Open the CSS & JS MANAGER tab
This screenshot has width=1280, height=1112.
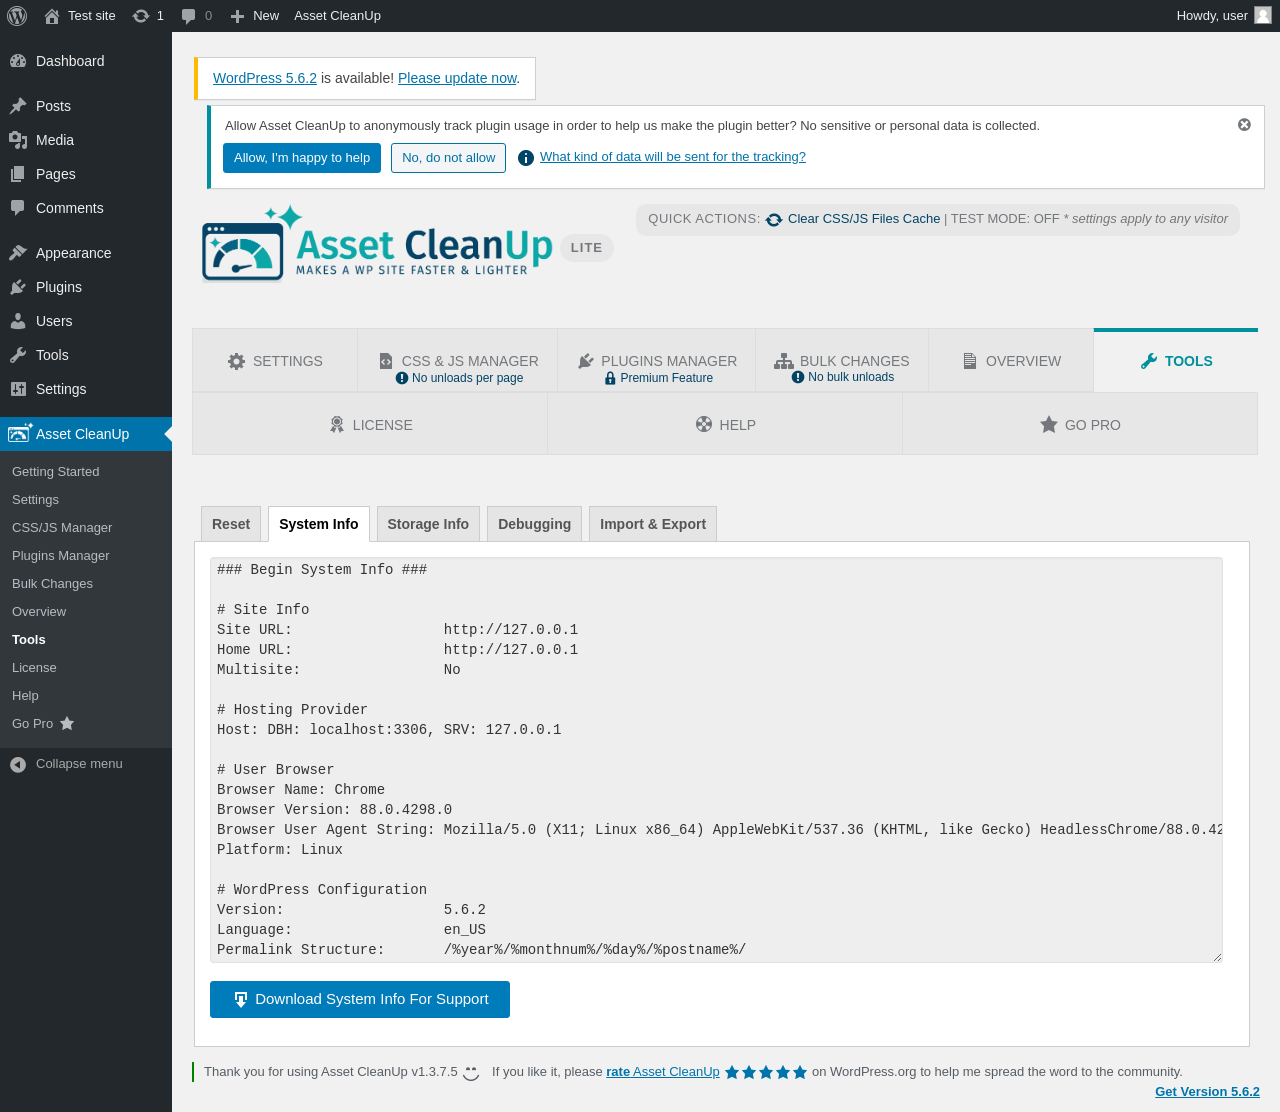(x=458, y=360)
